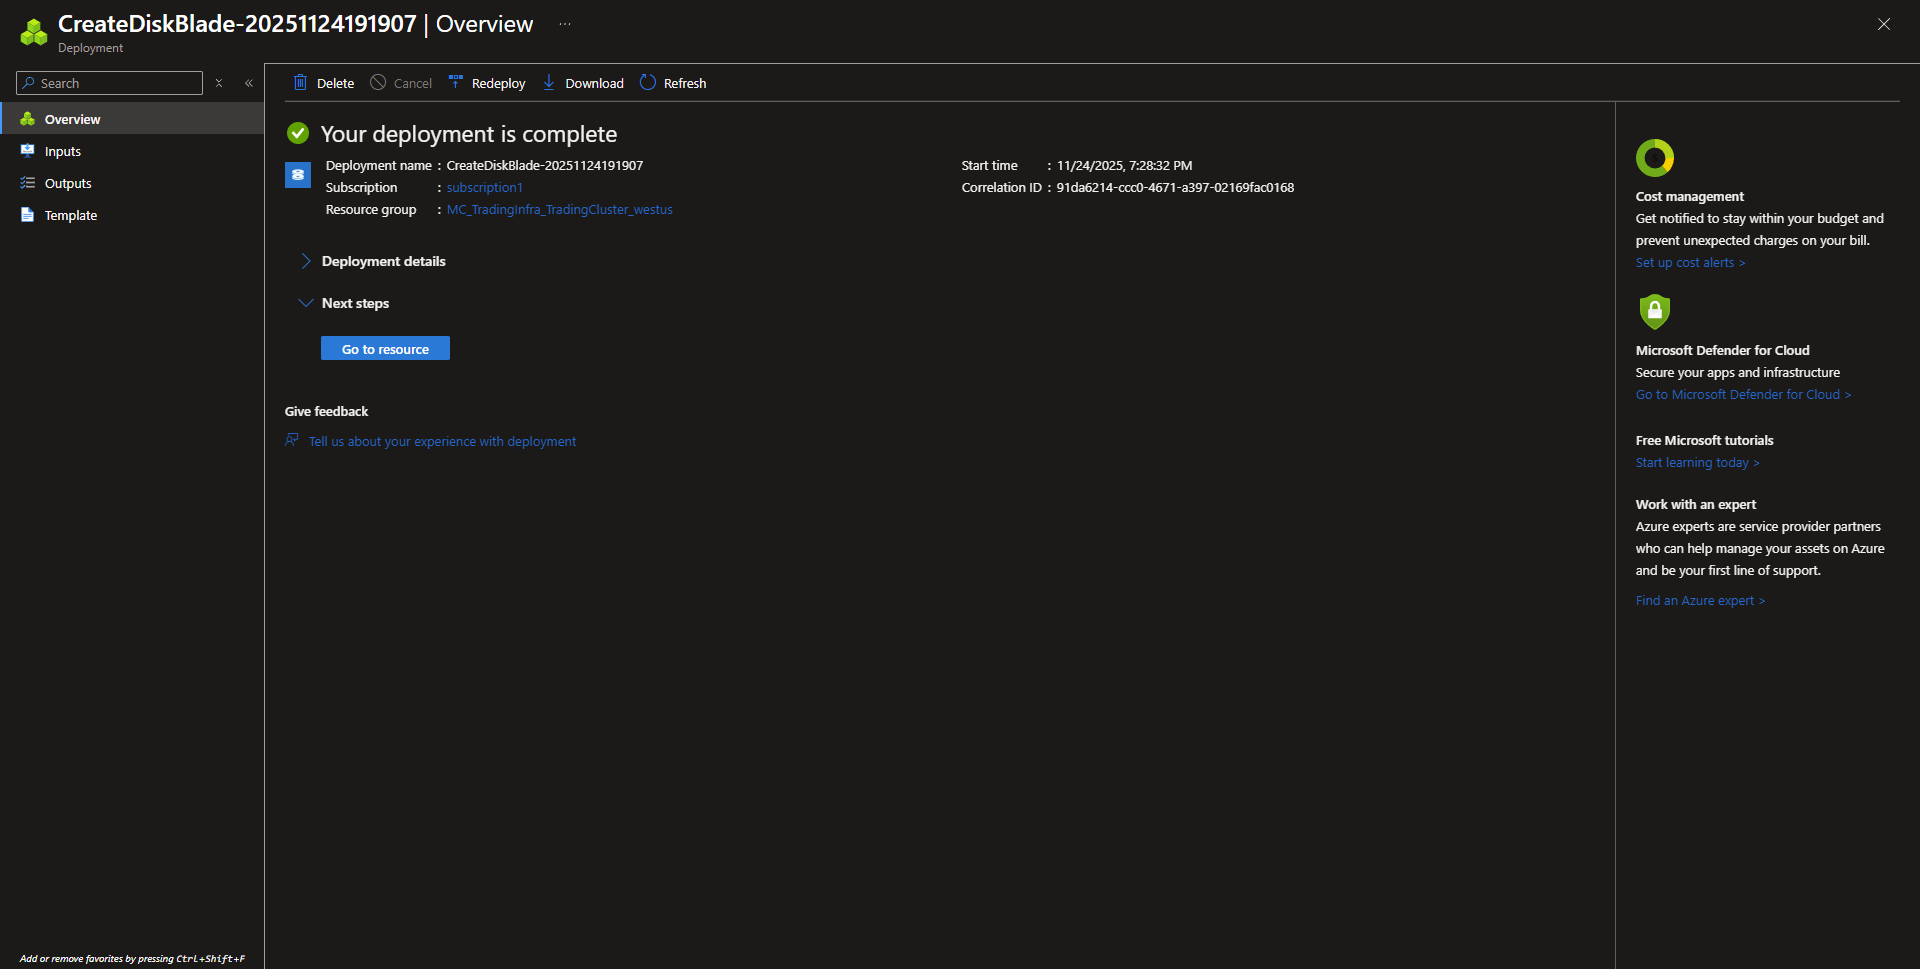Open the MC_TradingInfra resource group link
This screenshot has height=969, width=1920.
[559, 209]
